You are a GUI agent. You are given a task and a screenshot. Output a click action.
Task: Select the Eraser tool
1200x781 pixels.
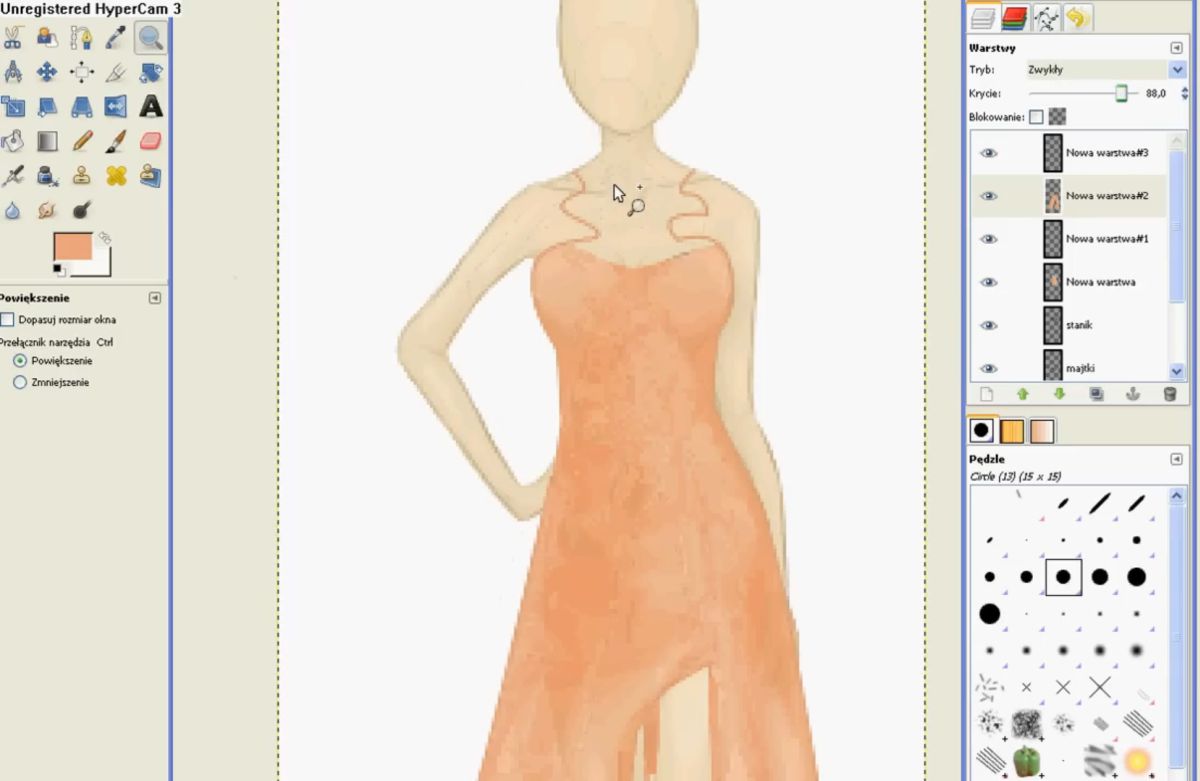[x=150, y=141]
